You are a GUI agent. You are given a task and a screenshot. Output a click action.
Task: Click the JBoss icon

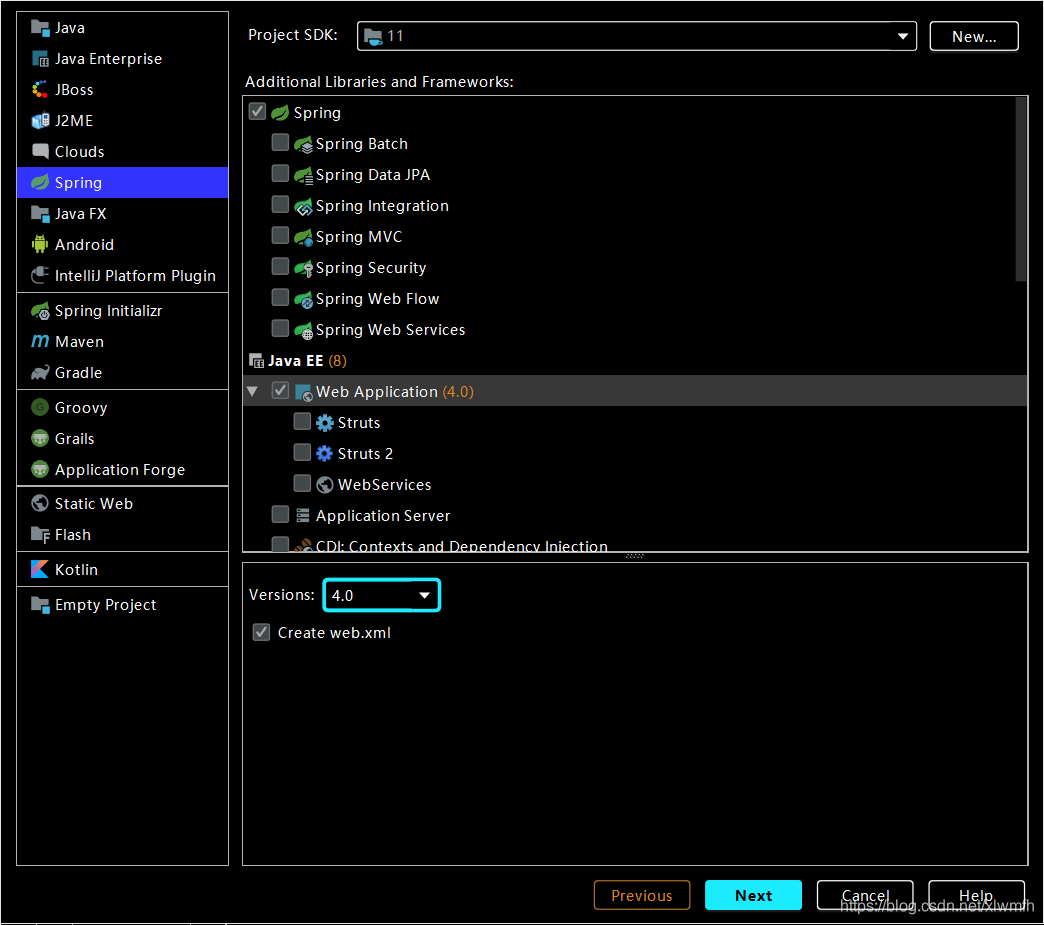40,90
